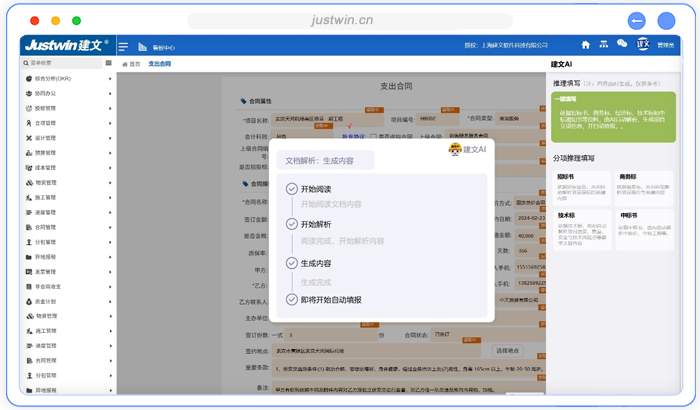This screenshot has width=700, height=410.
Task: Expand 综合分析(OKR) in the sidebar
Action: 66,78
